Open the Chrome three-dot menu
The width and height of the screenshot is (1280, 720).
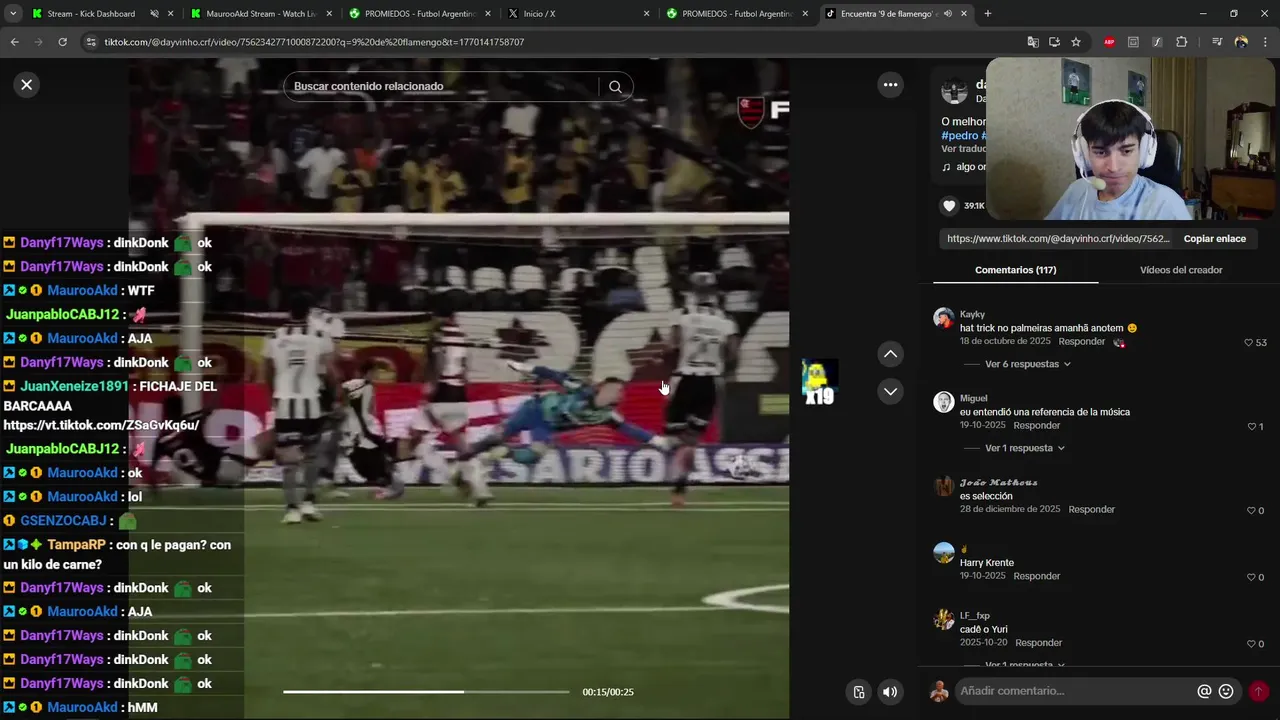1265,42
